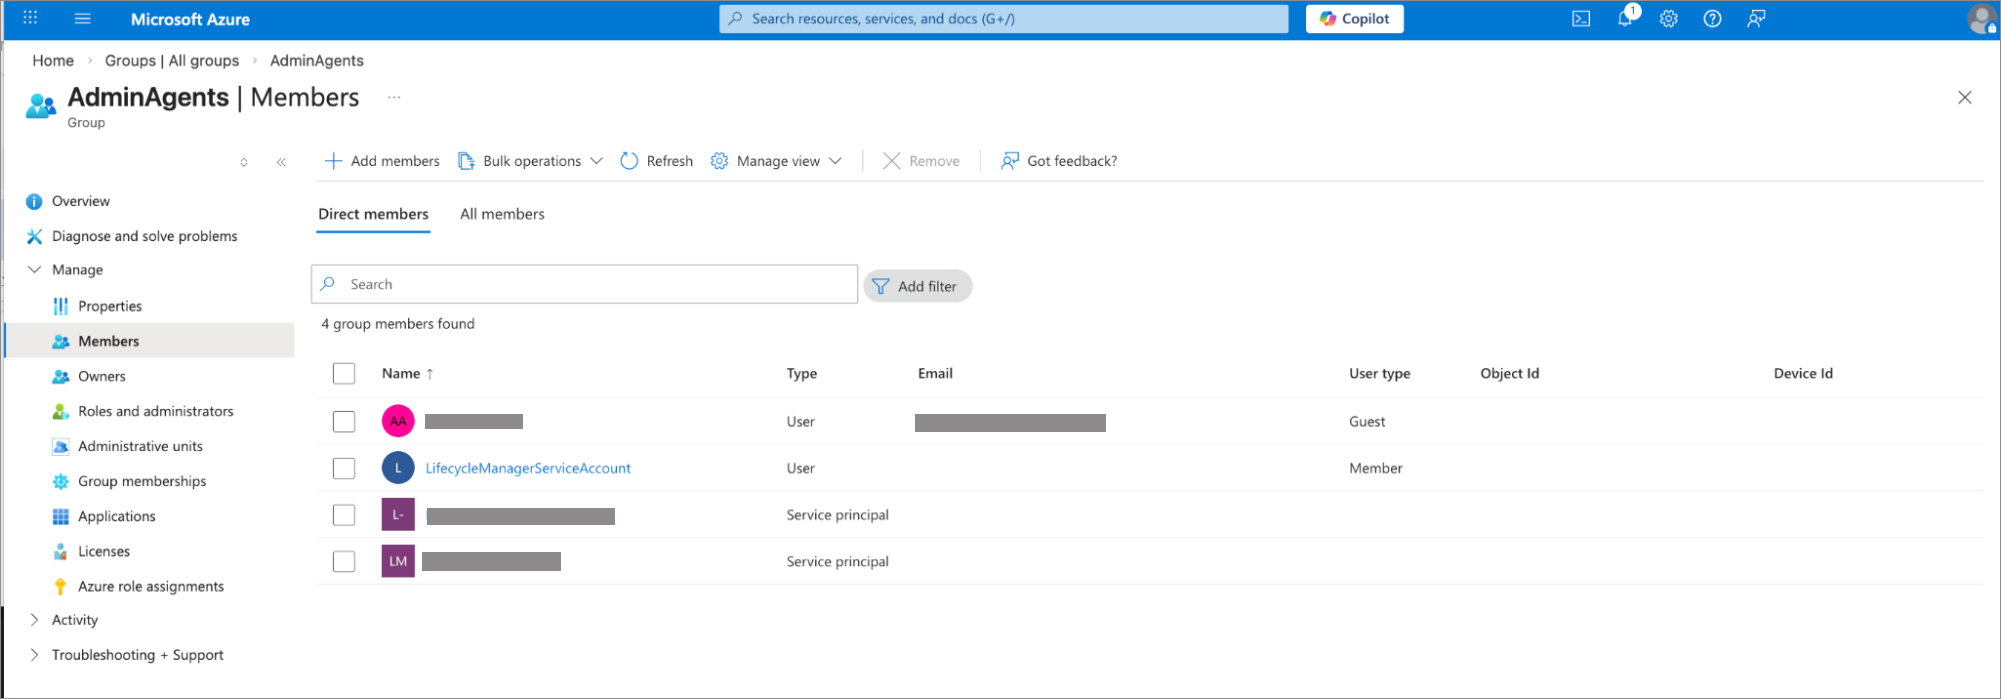Expand the Activity section in sidebar
Screen dimensions: 2001x699
coord(35,620)
